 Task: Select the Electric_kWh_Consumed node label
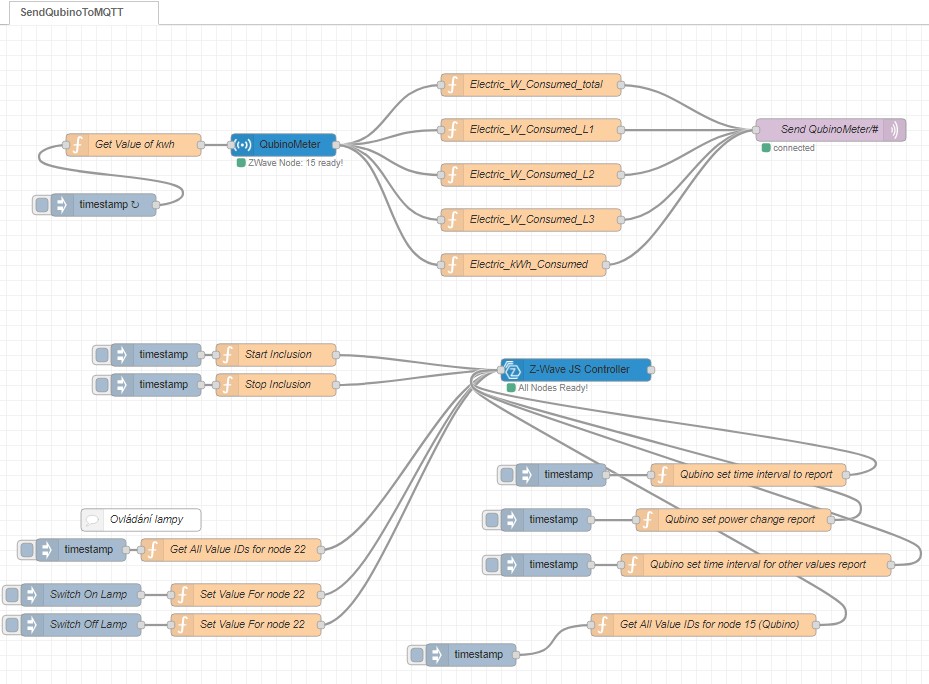(x=528, y=264)
